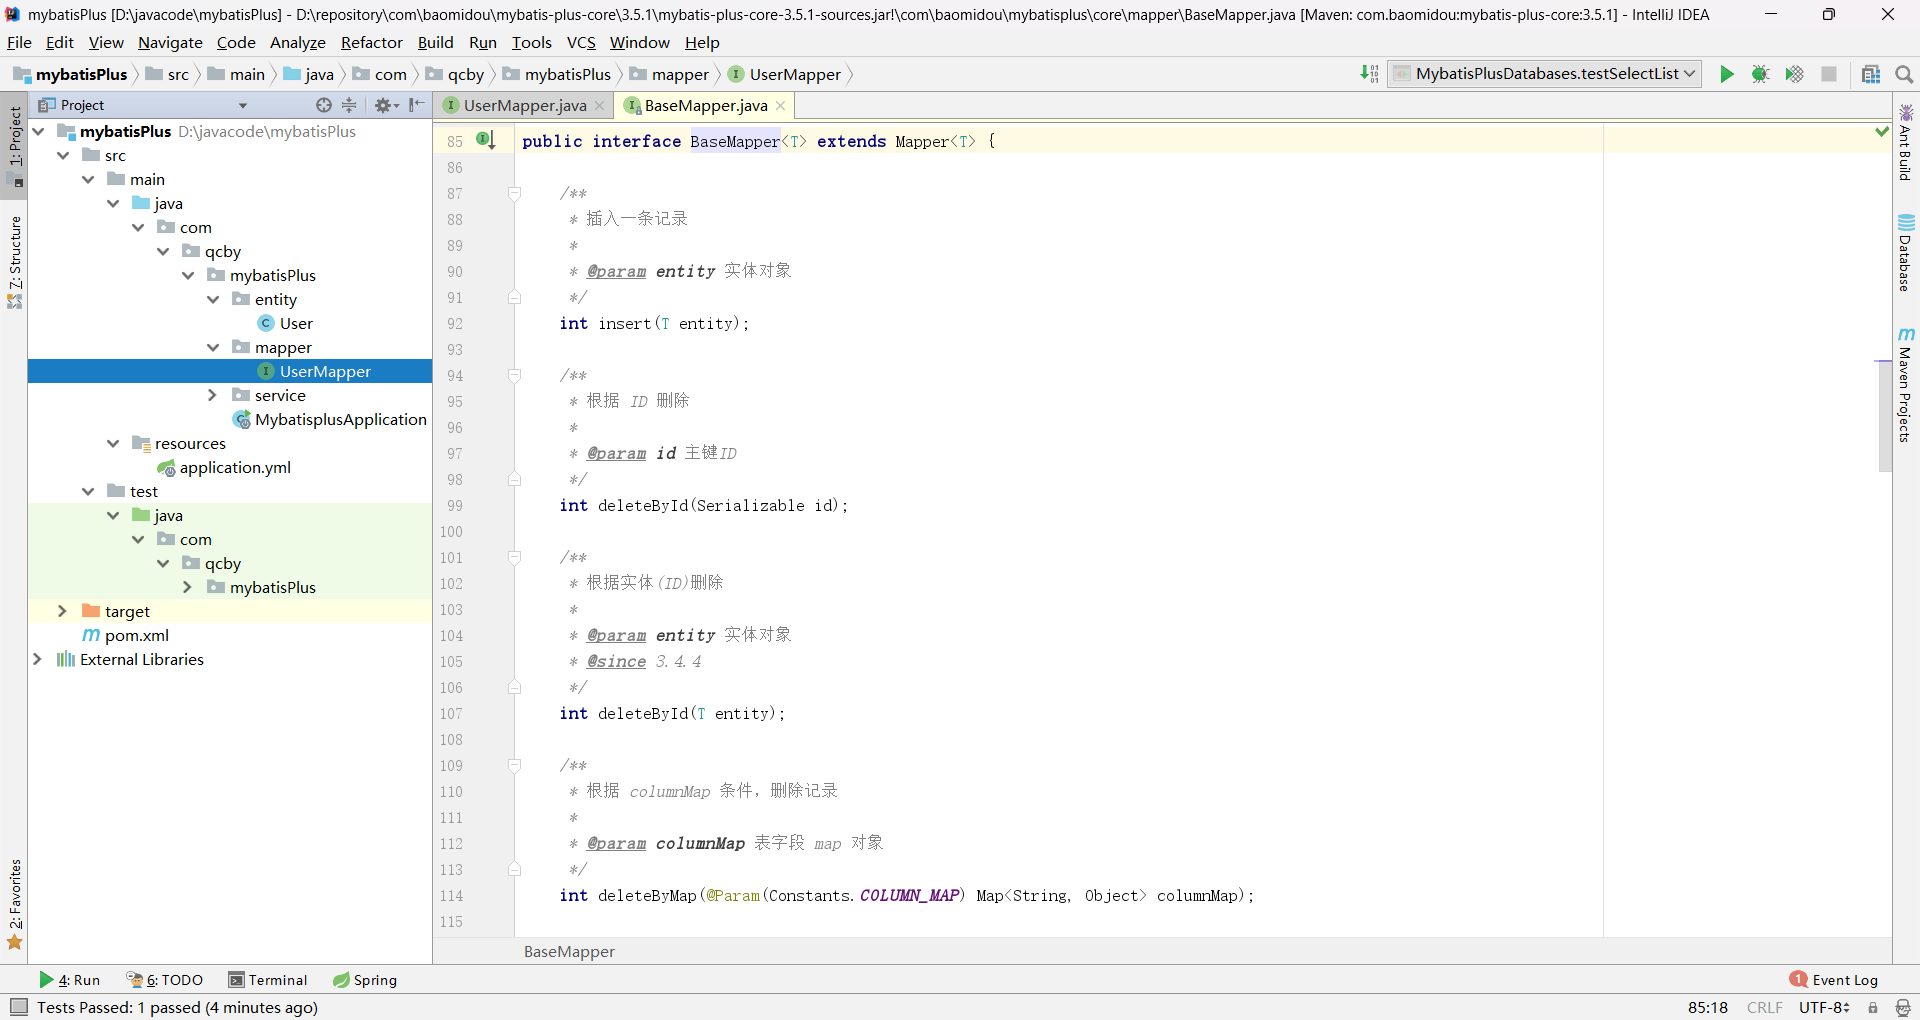Open Search Everywhere magnifier
Image resolution: width=1920 pixels, height=1020 pixels.
[1904, 74]
